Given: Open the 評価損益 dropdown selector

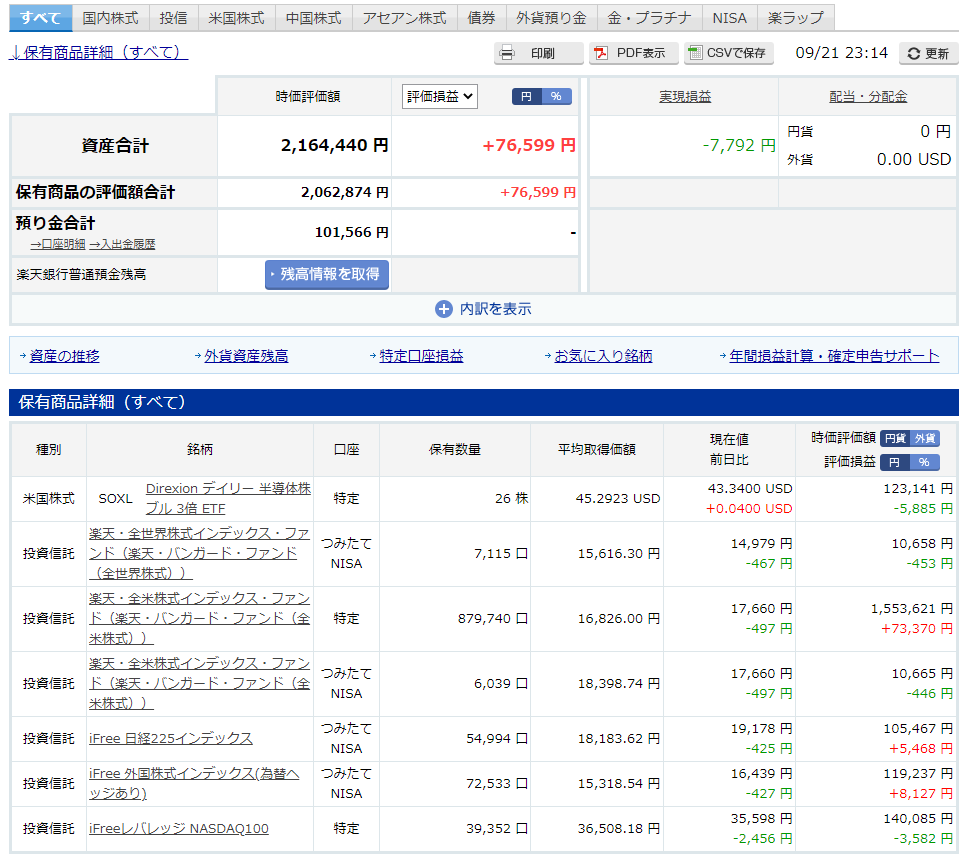Looking at the screenshot, I should 440,96.
